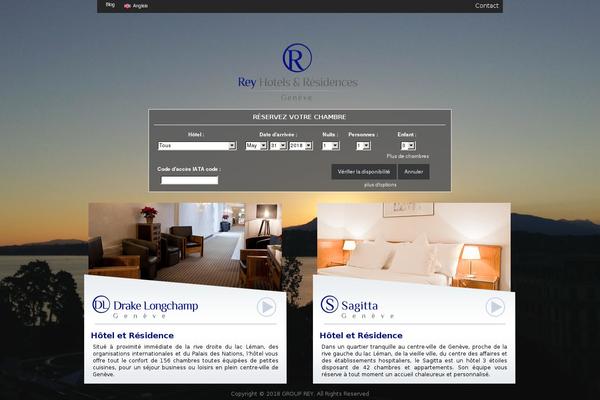Screen dimensions: 600x400
Task: Click the flag icon beside Anglais
Action: (127, 6)
